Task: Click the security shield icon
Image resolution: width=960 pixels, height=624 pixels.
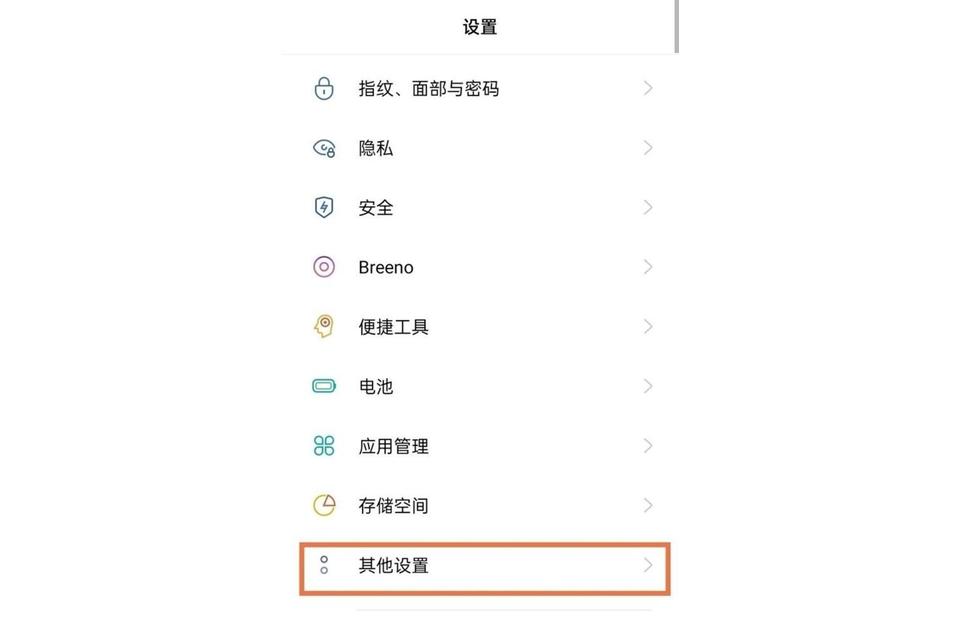Action: click(x=324, y=208)
